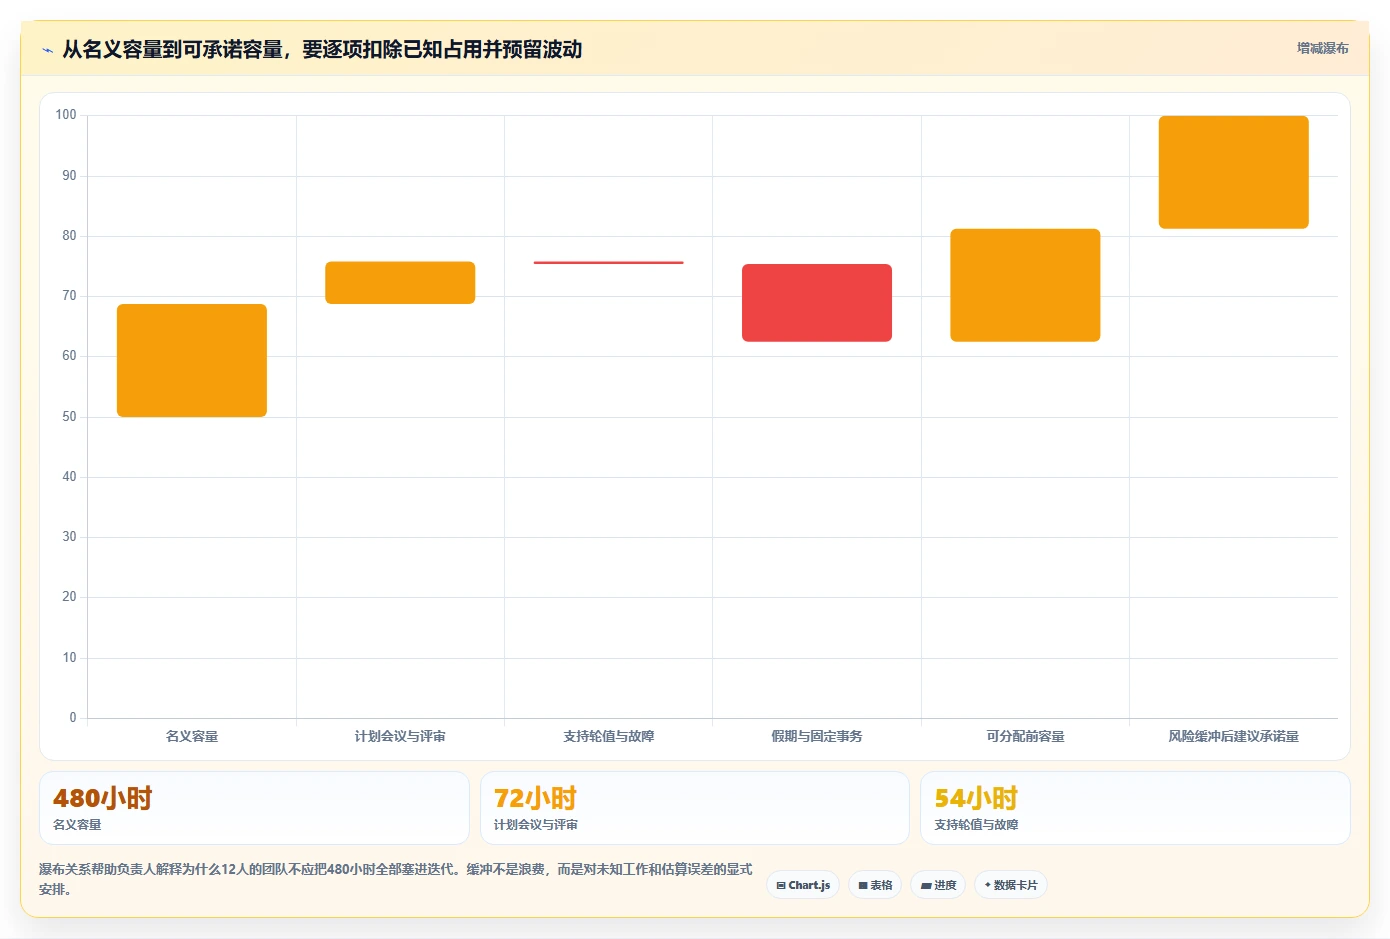Image resolution: width=1390 pixels, height=939 pixels.
Task: Click the 54小时 stat card
Action: click(1135, 808)
